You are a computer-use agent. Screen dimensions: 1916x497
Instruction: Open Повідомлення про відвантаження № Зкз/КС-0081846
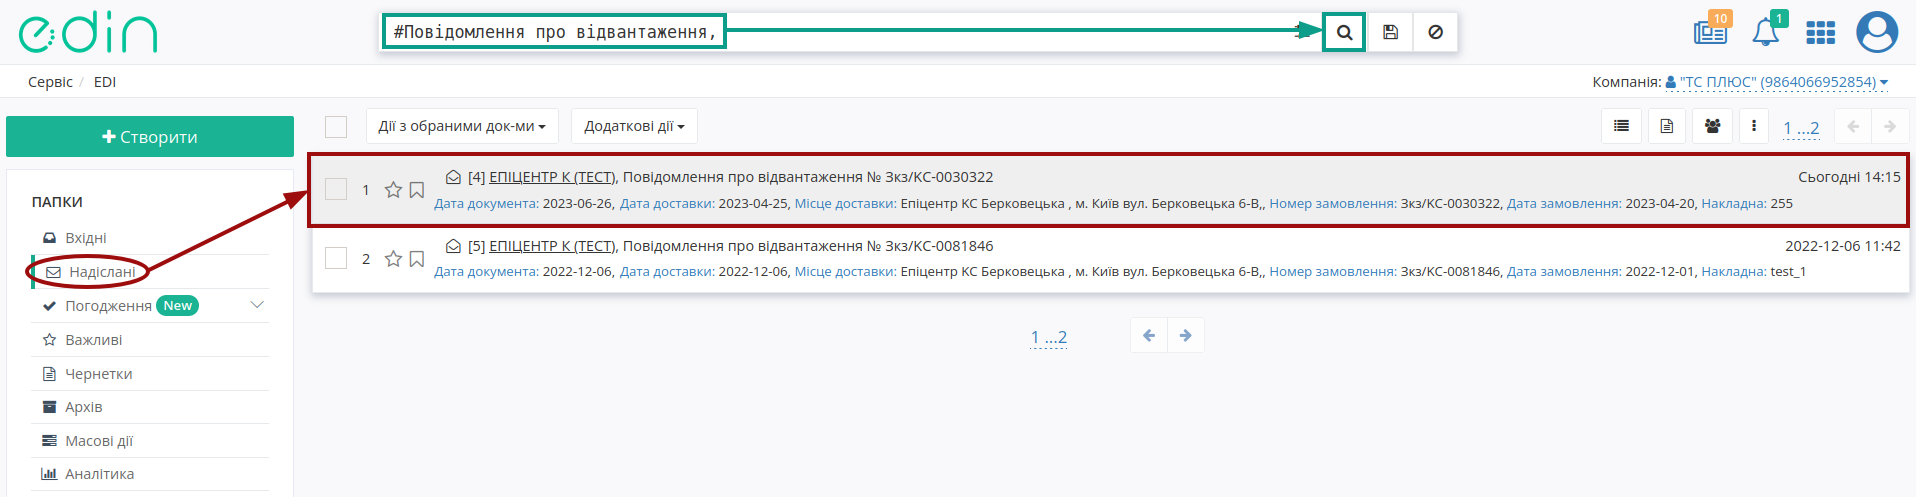[808, 246]
